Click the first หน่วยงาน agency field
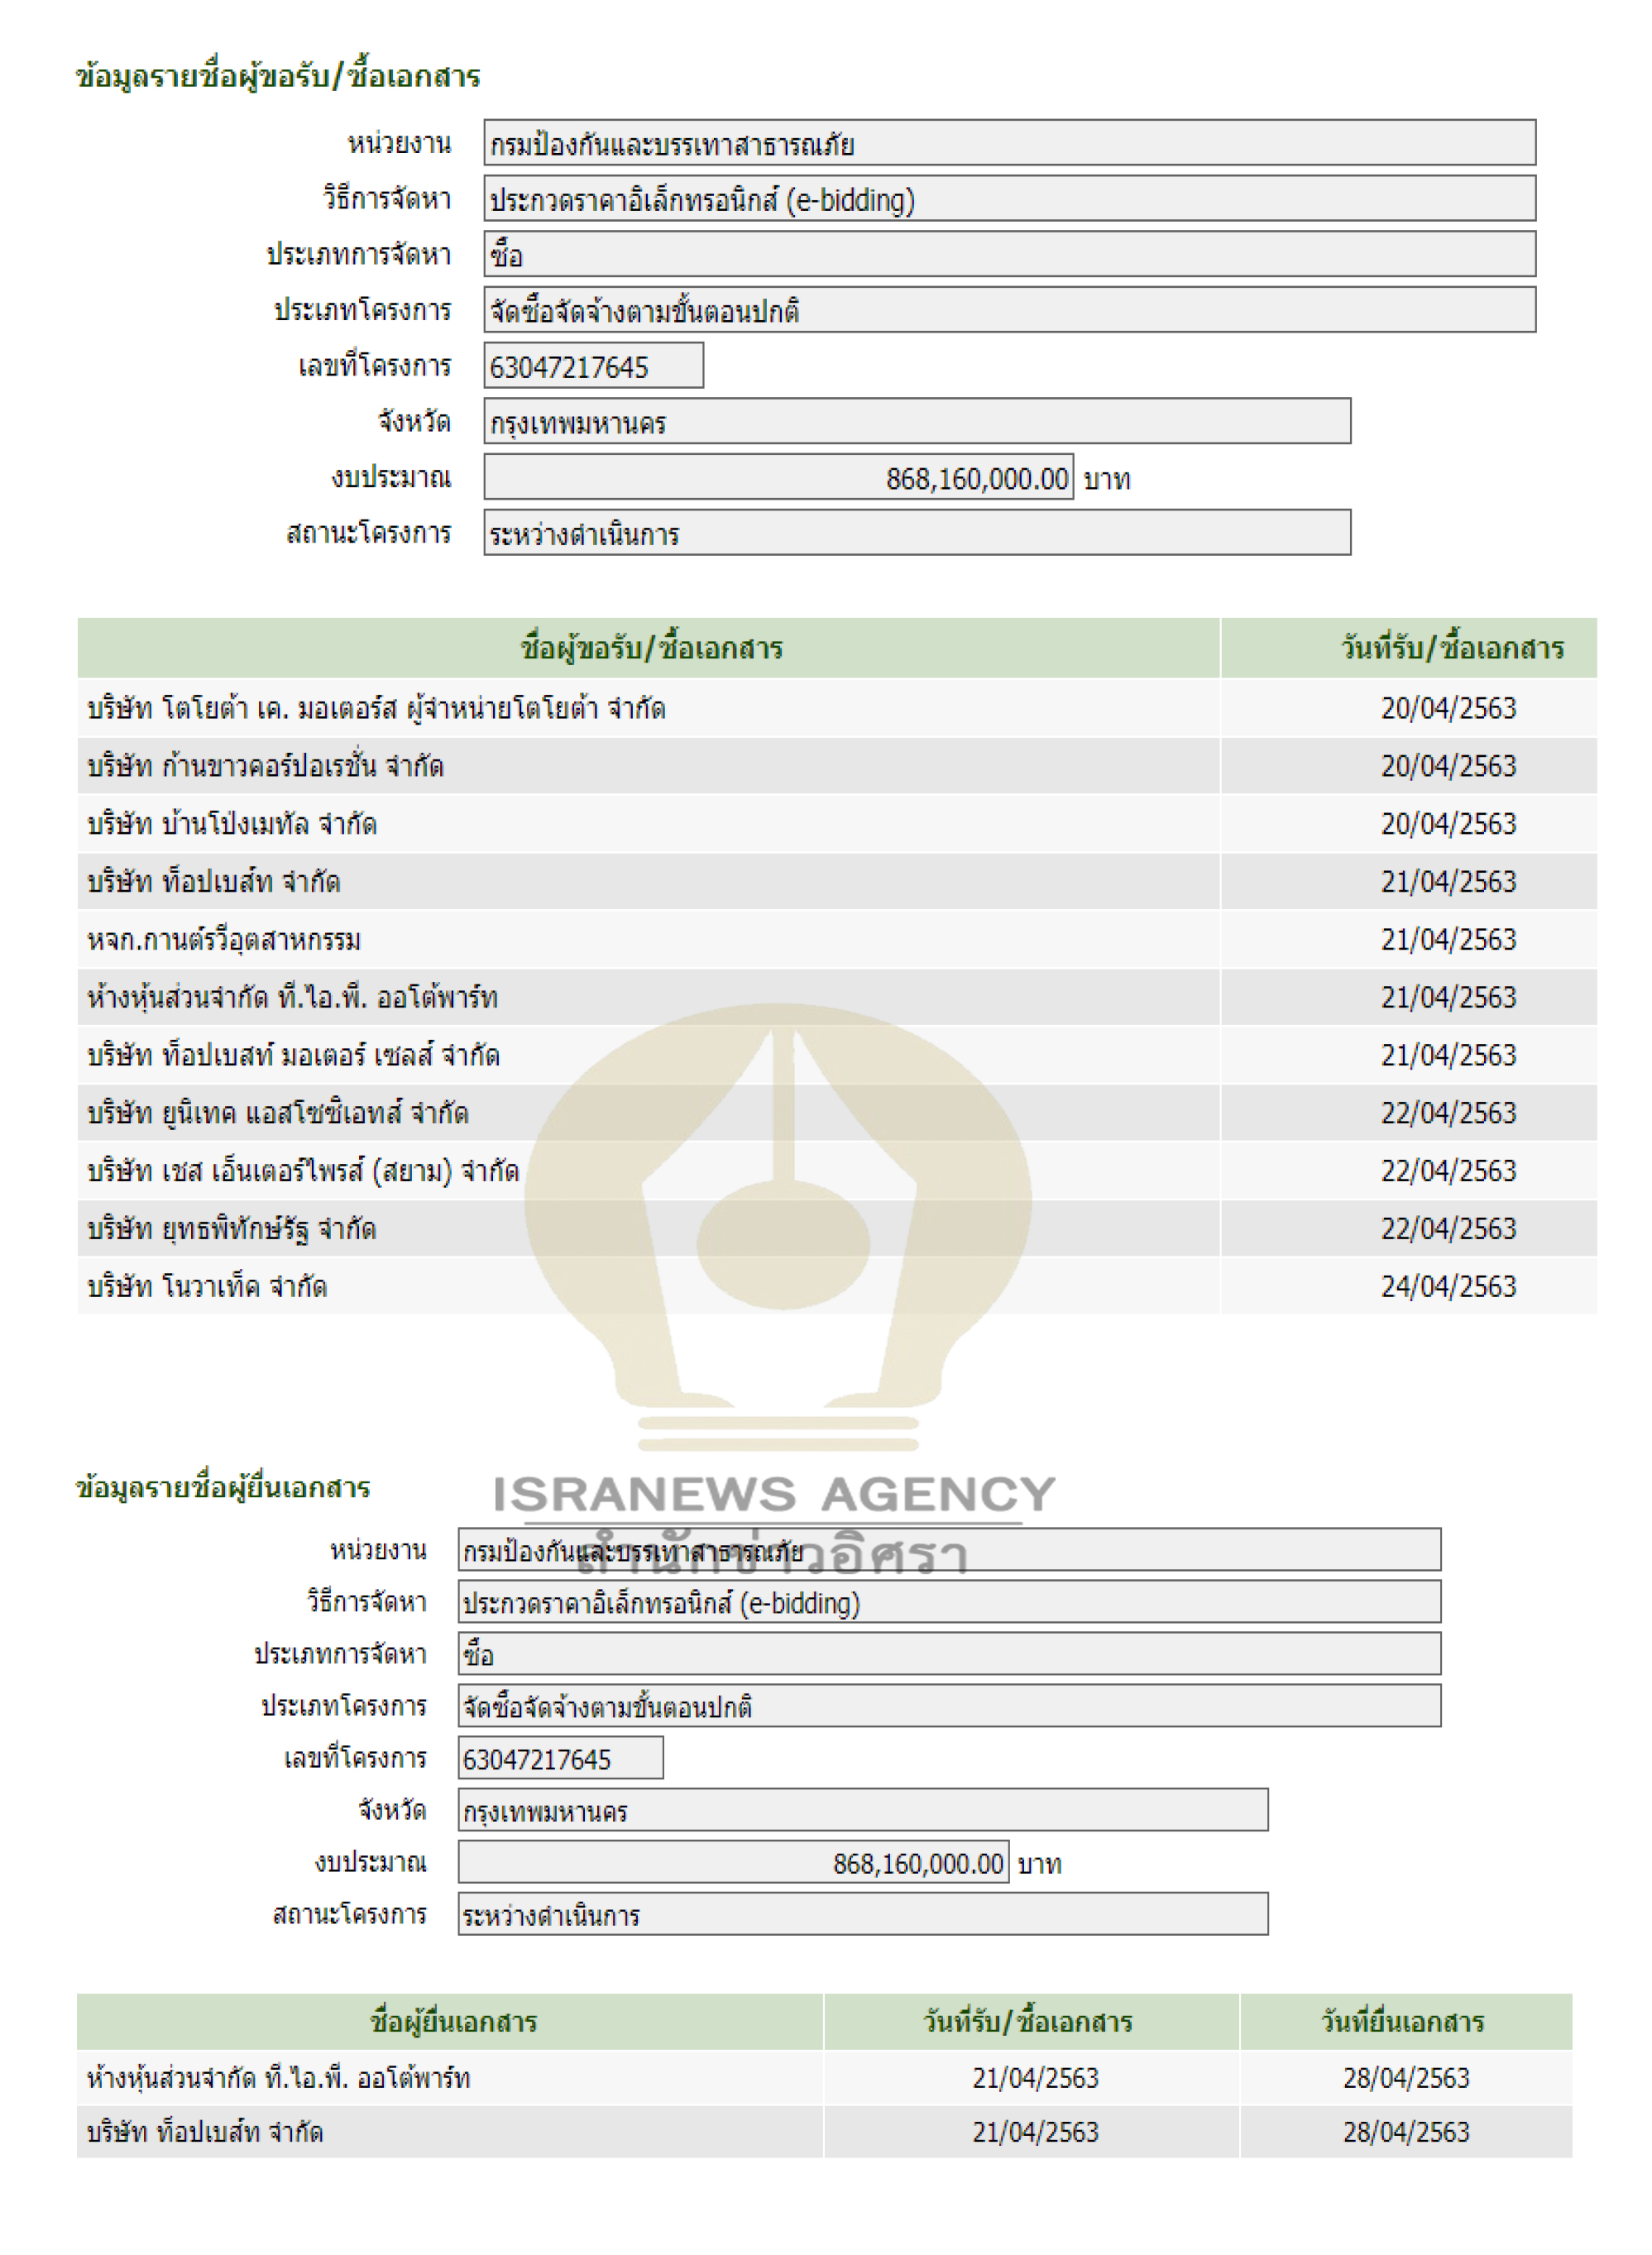This screenshot has width=1652, height=2255. tap(1009, 143)
